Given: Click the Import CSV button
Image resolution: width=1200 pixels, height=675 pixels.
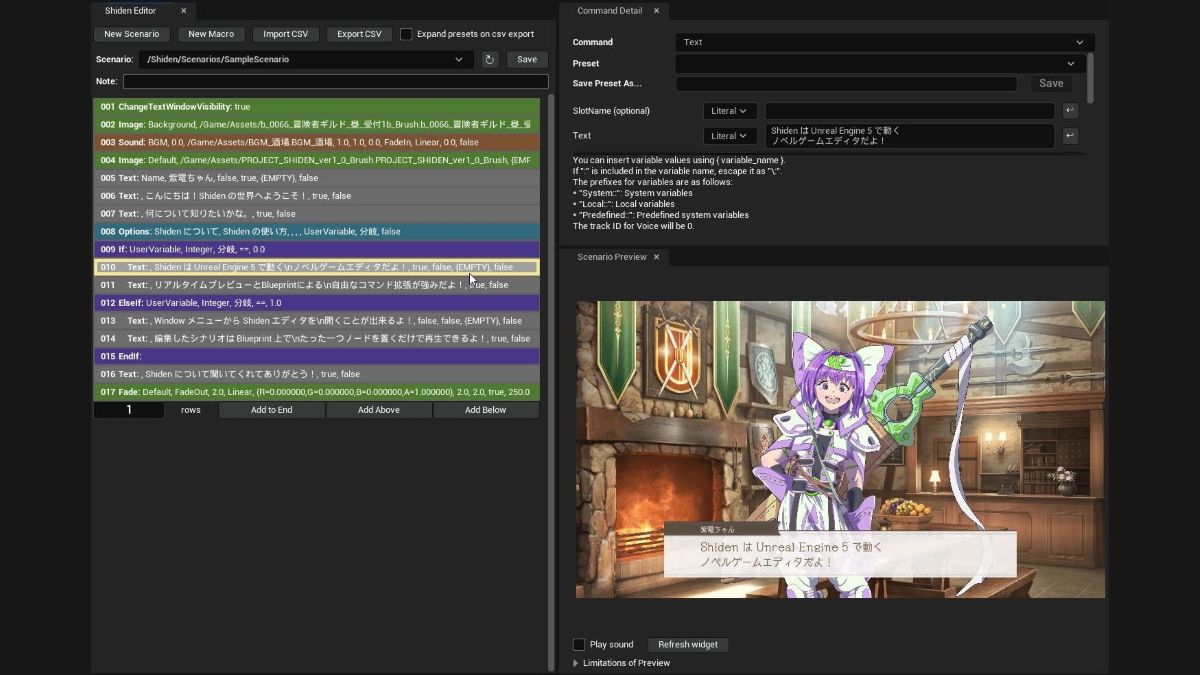Looking at the screenshot, I should coord(285,34).
